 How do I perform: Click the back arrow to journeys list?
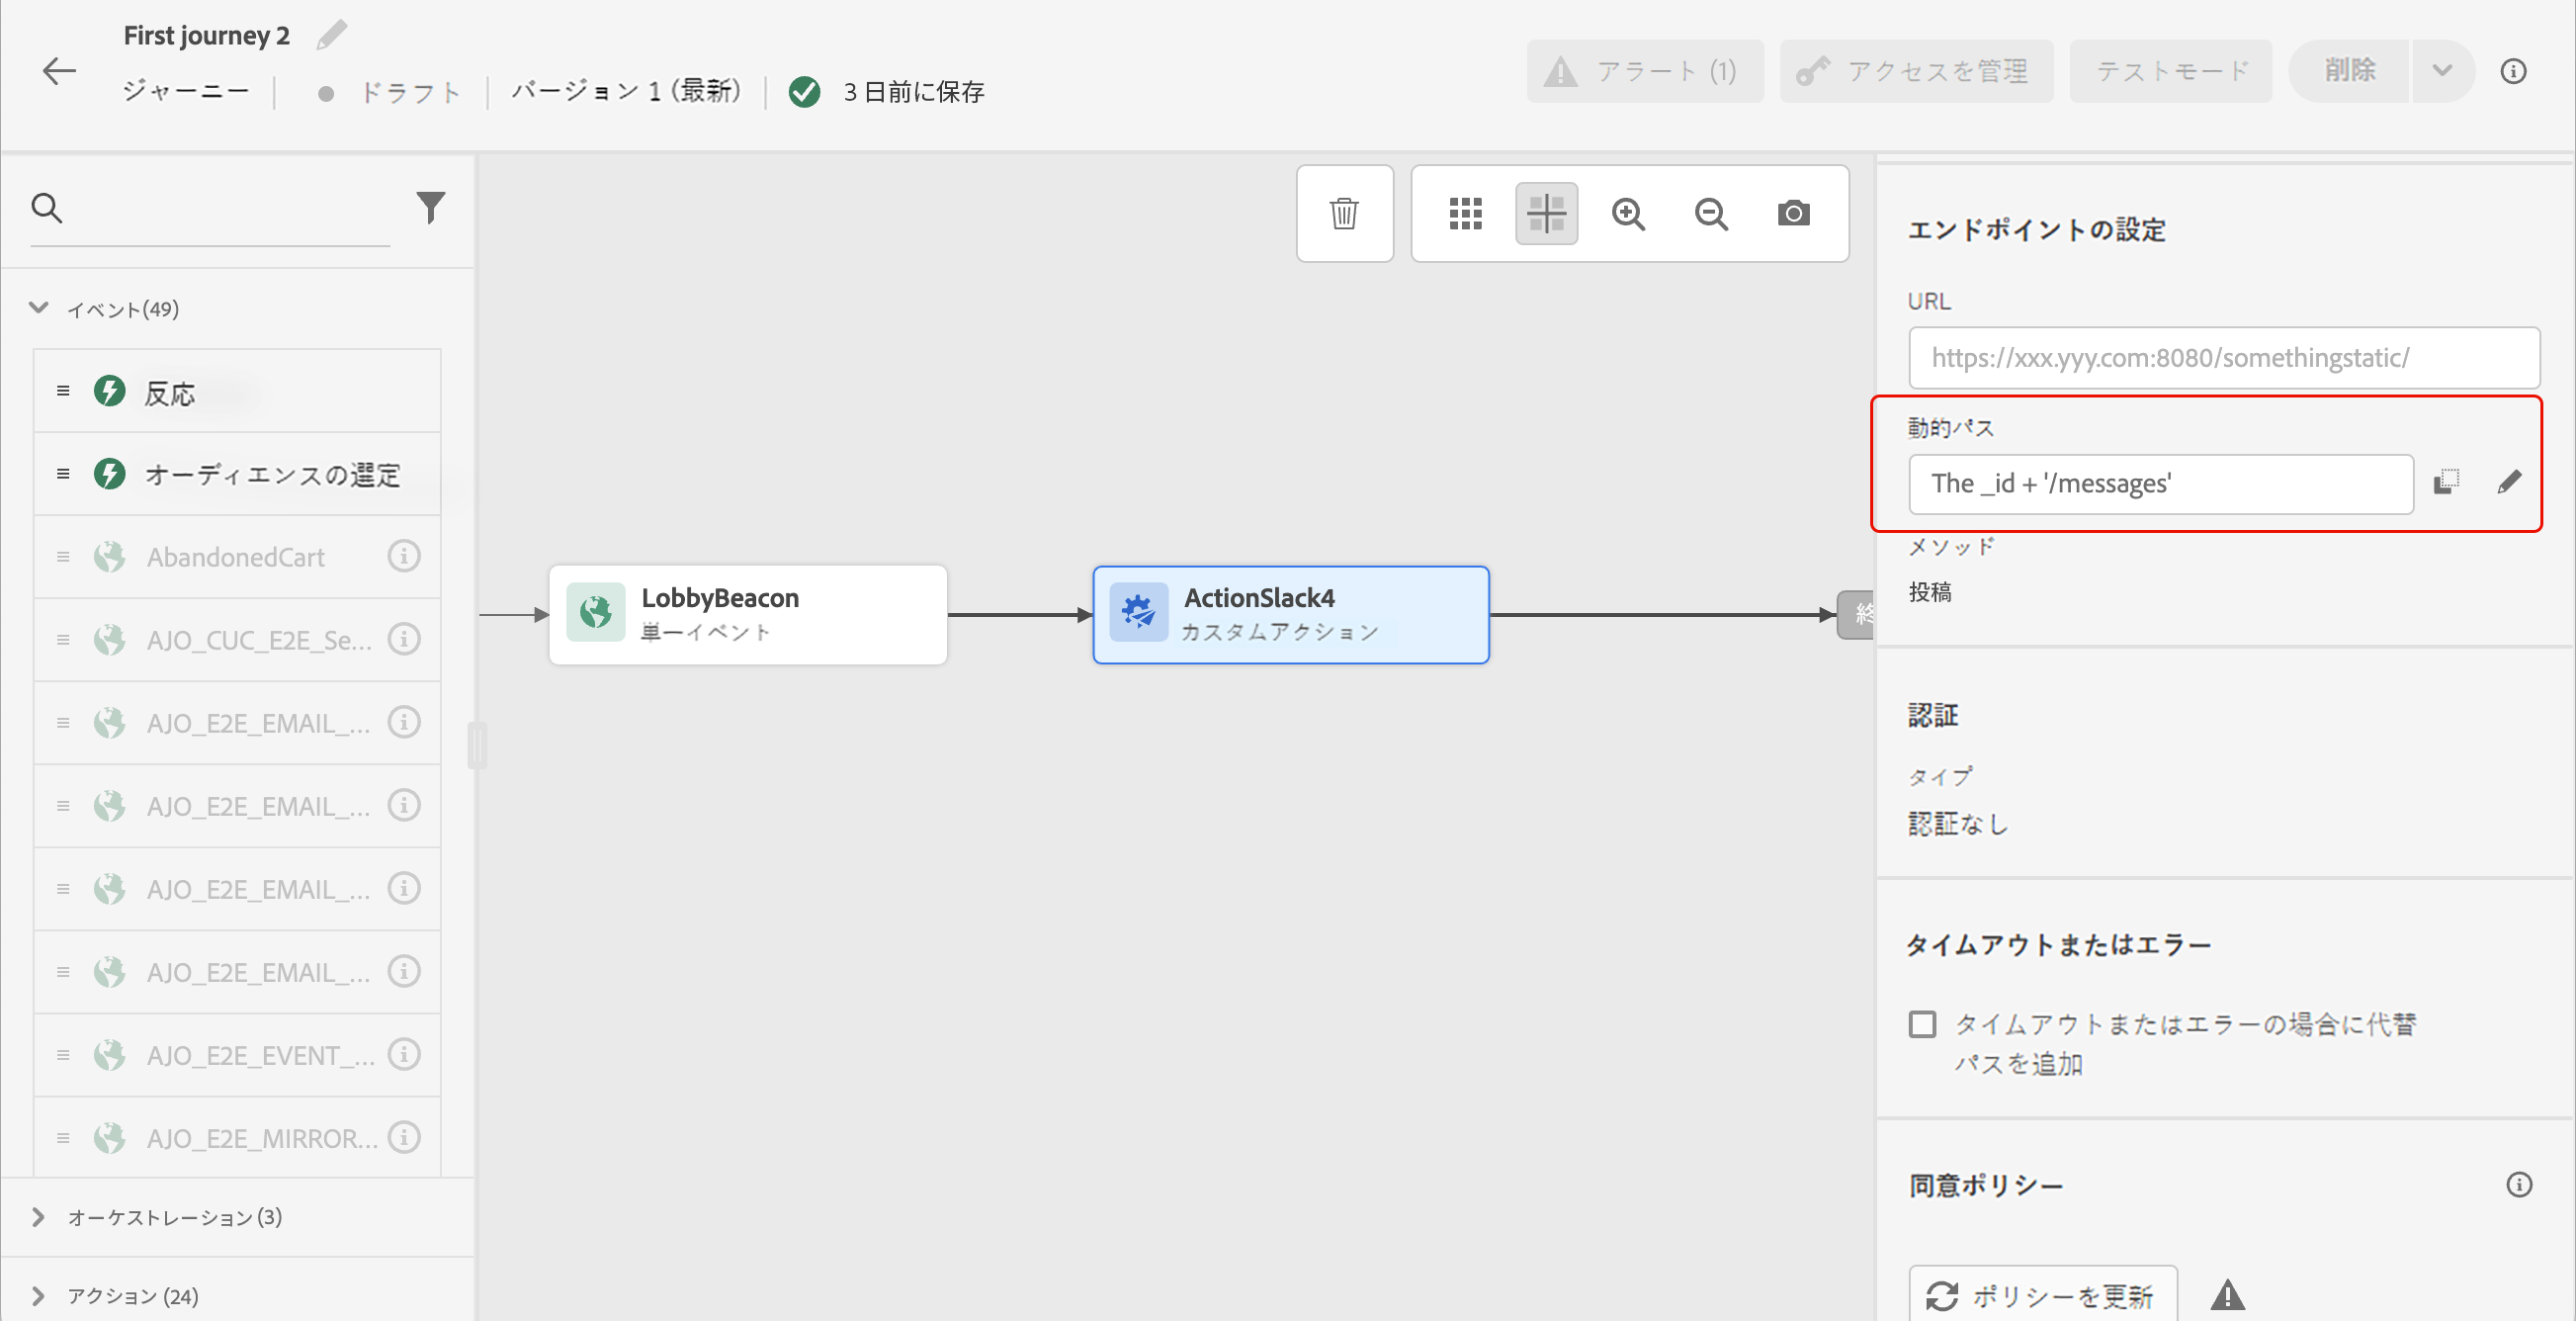tap(59, 71)
